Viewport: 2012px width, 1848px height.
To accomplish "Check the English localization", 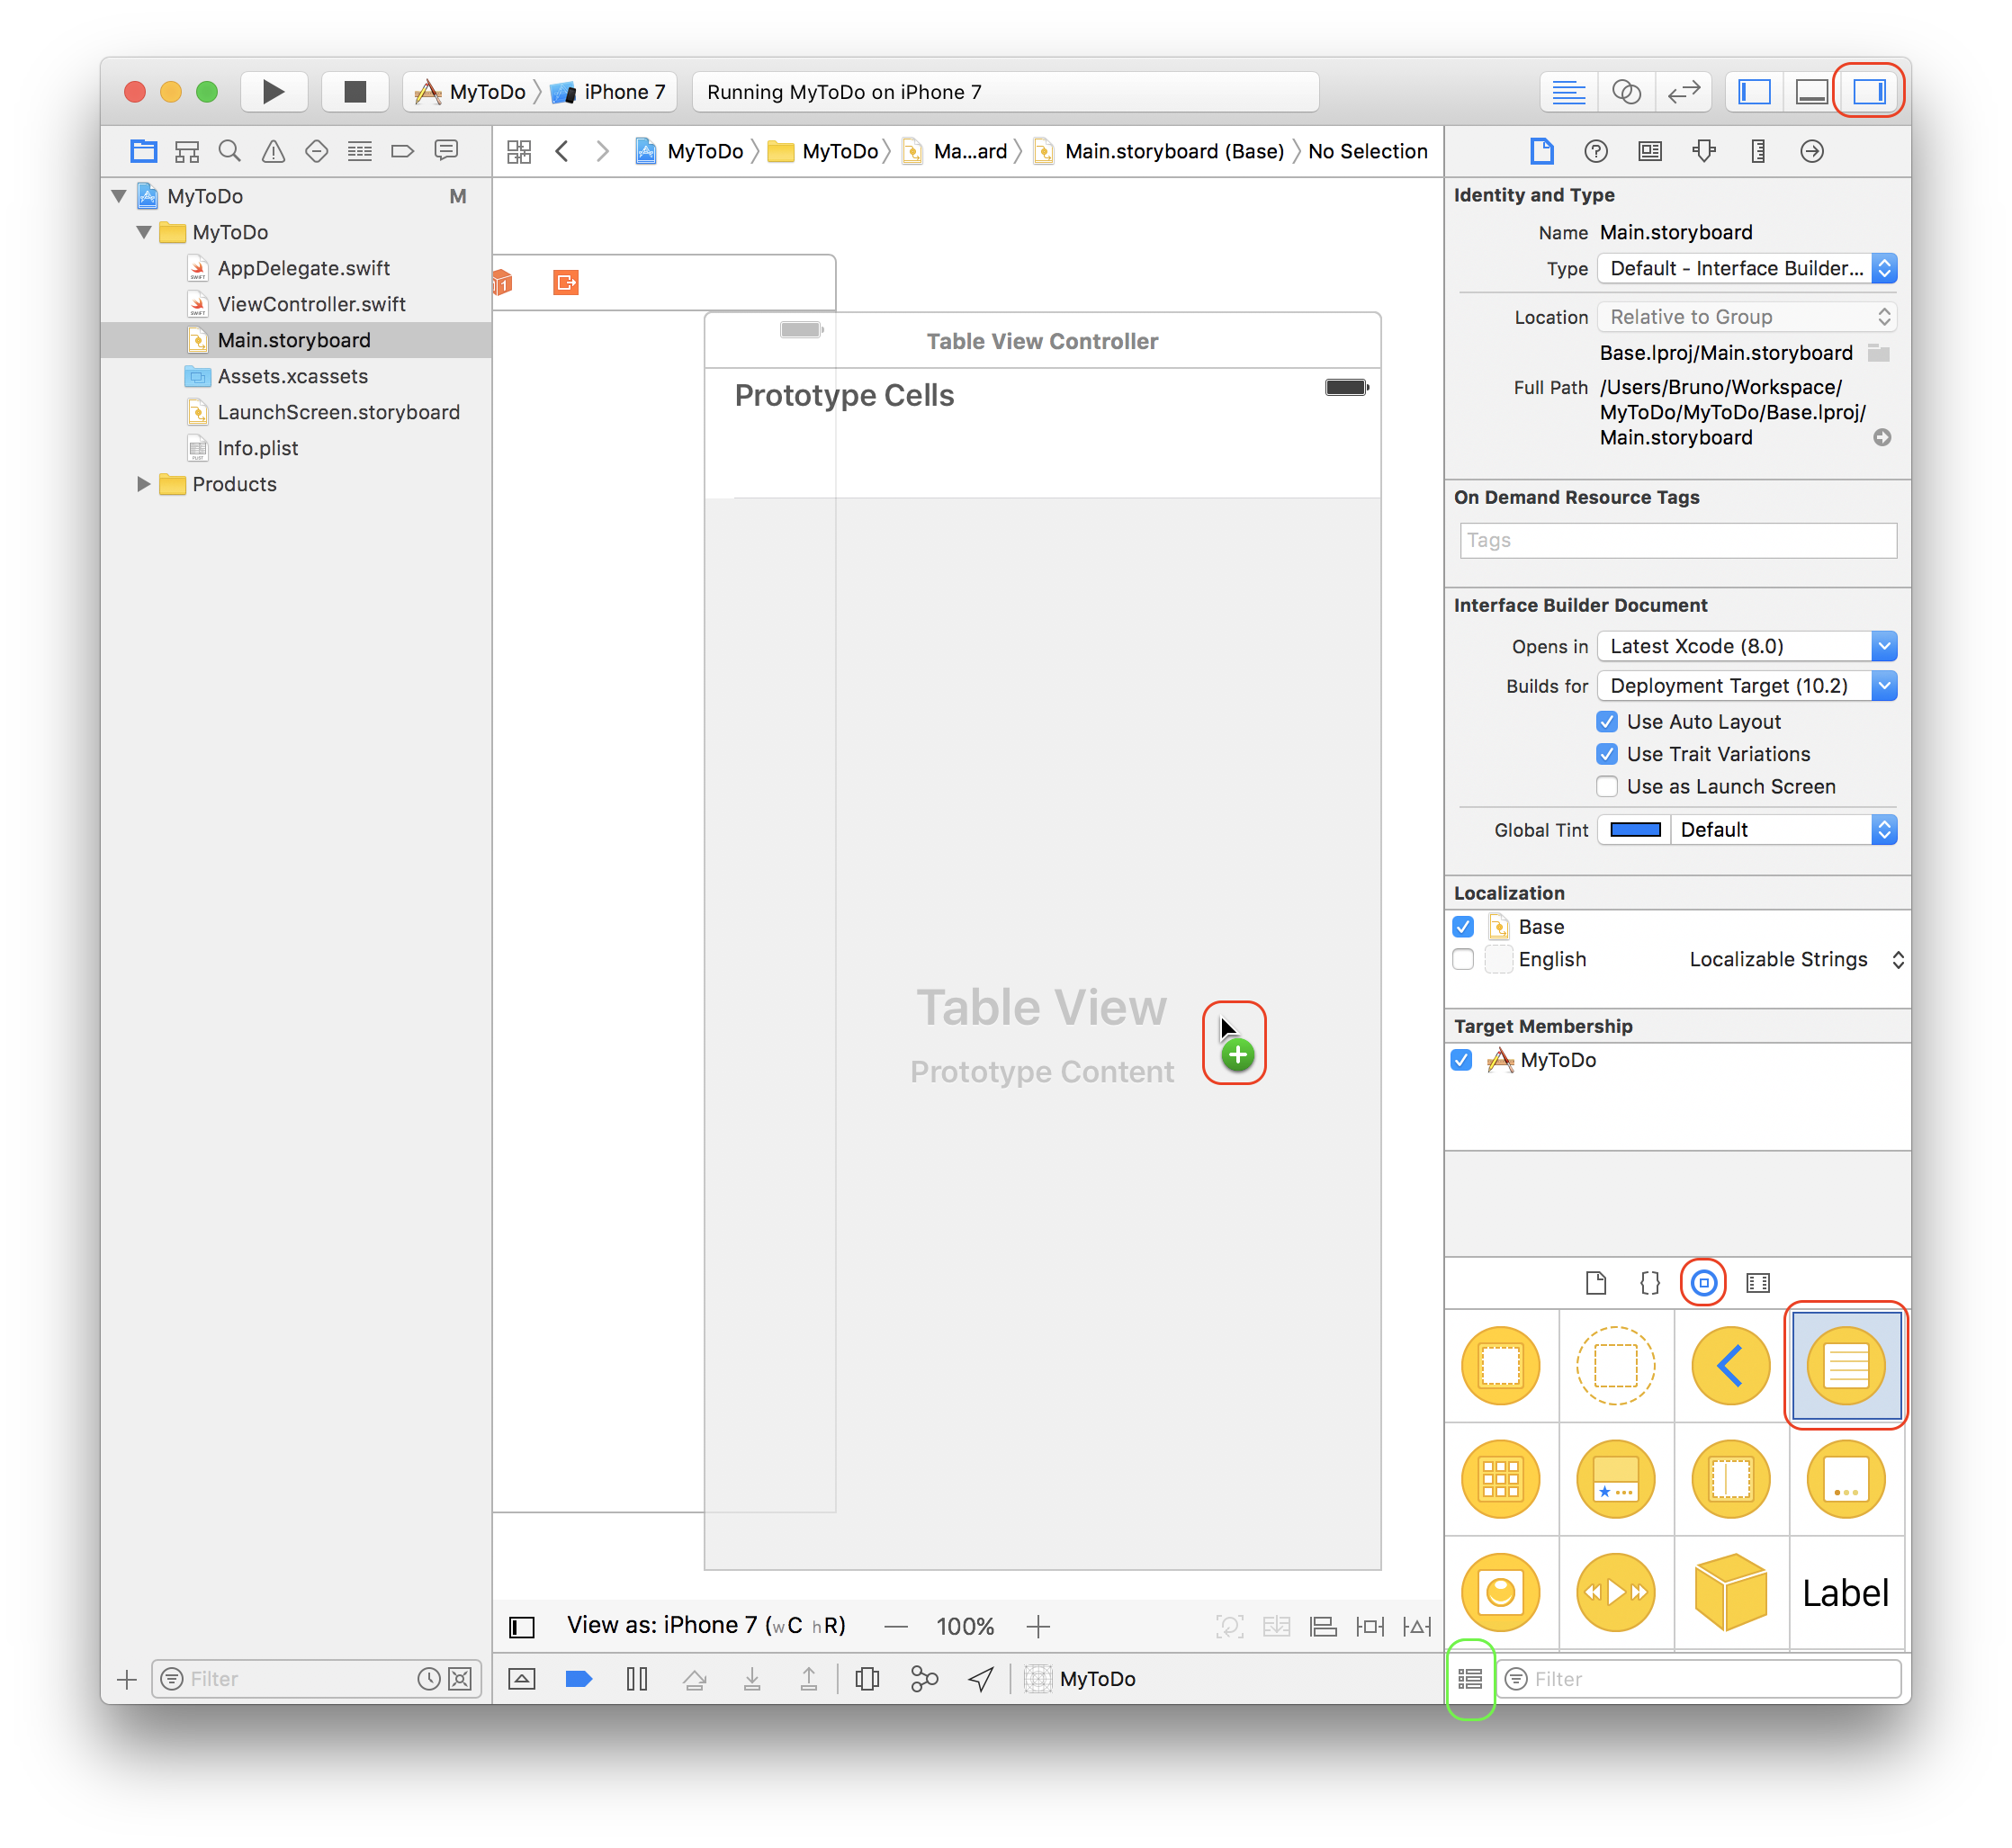I will pyautogui.click(x=1463, y=960).
